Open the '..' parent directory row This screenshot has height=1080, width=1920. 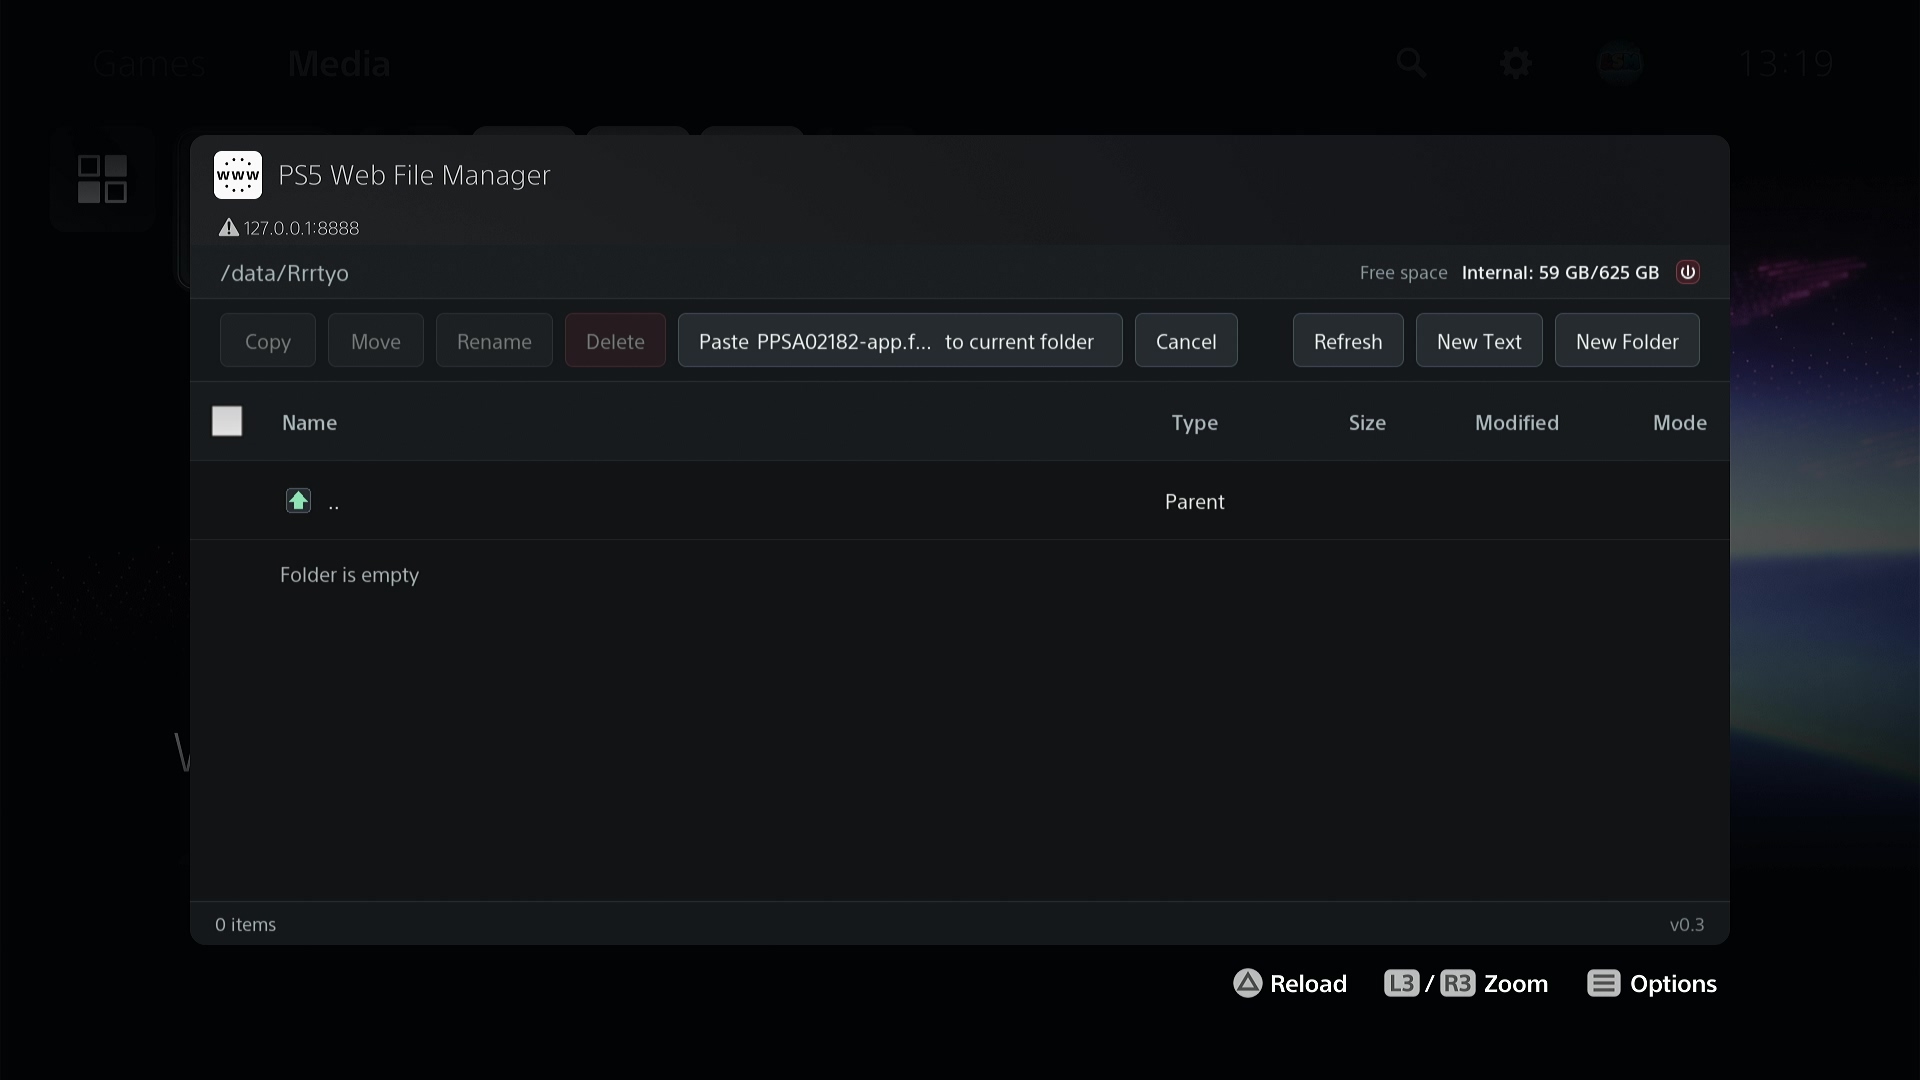click(960, 500)
